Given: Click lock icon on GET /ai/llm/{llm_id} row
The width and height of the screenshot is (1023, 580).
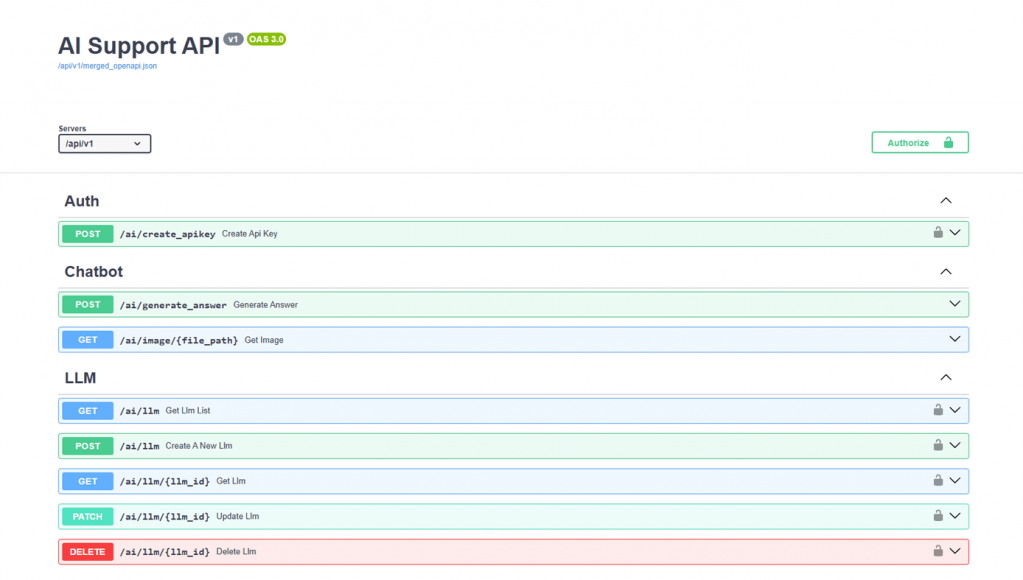Looking at the screenshot, I should (938, 481).
